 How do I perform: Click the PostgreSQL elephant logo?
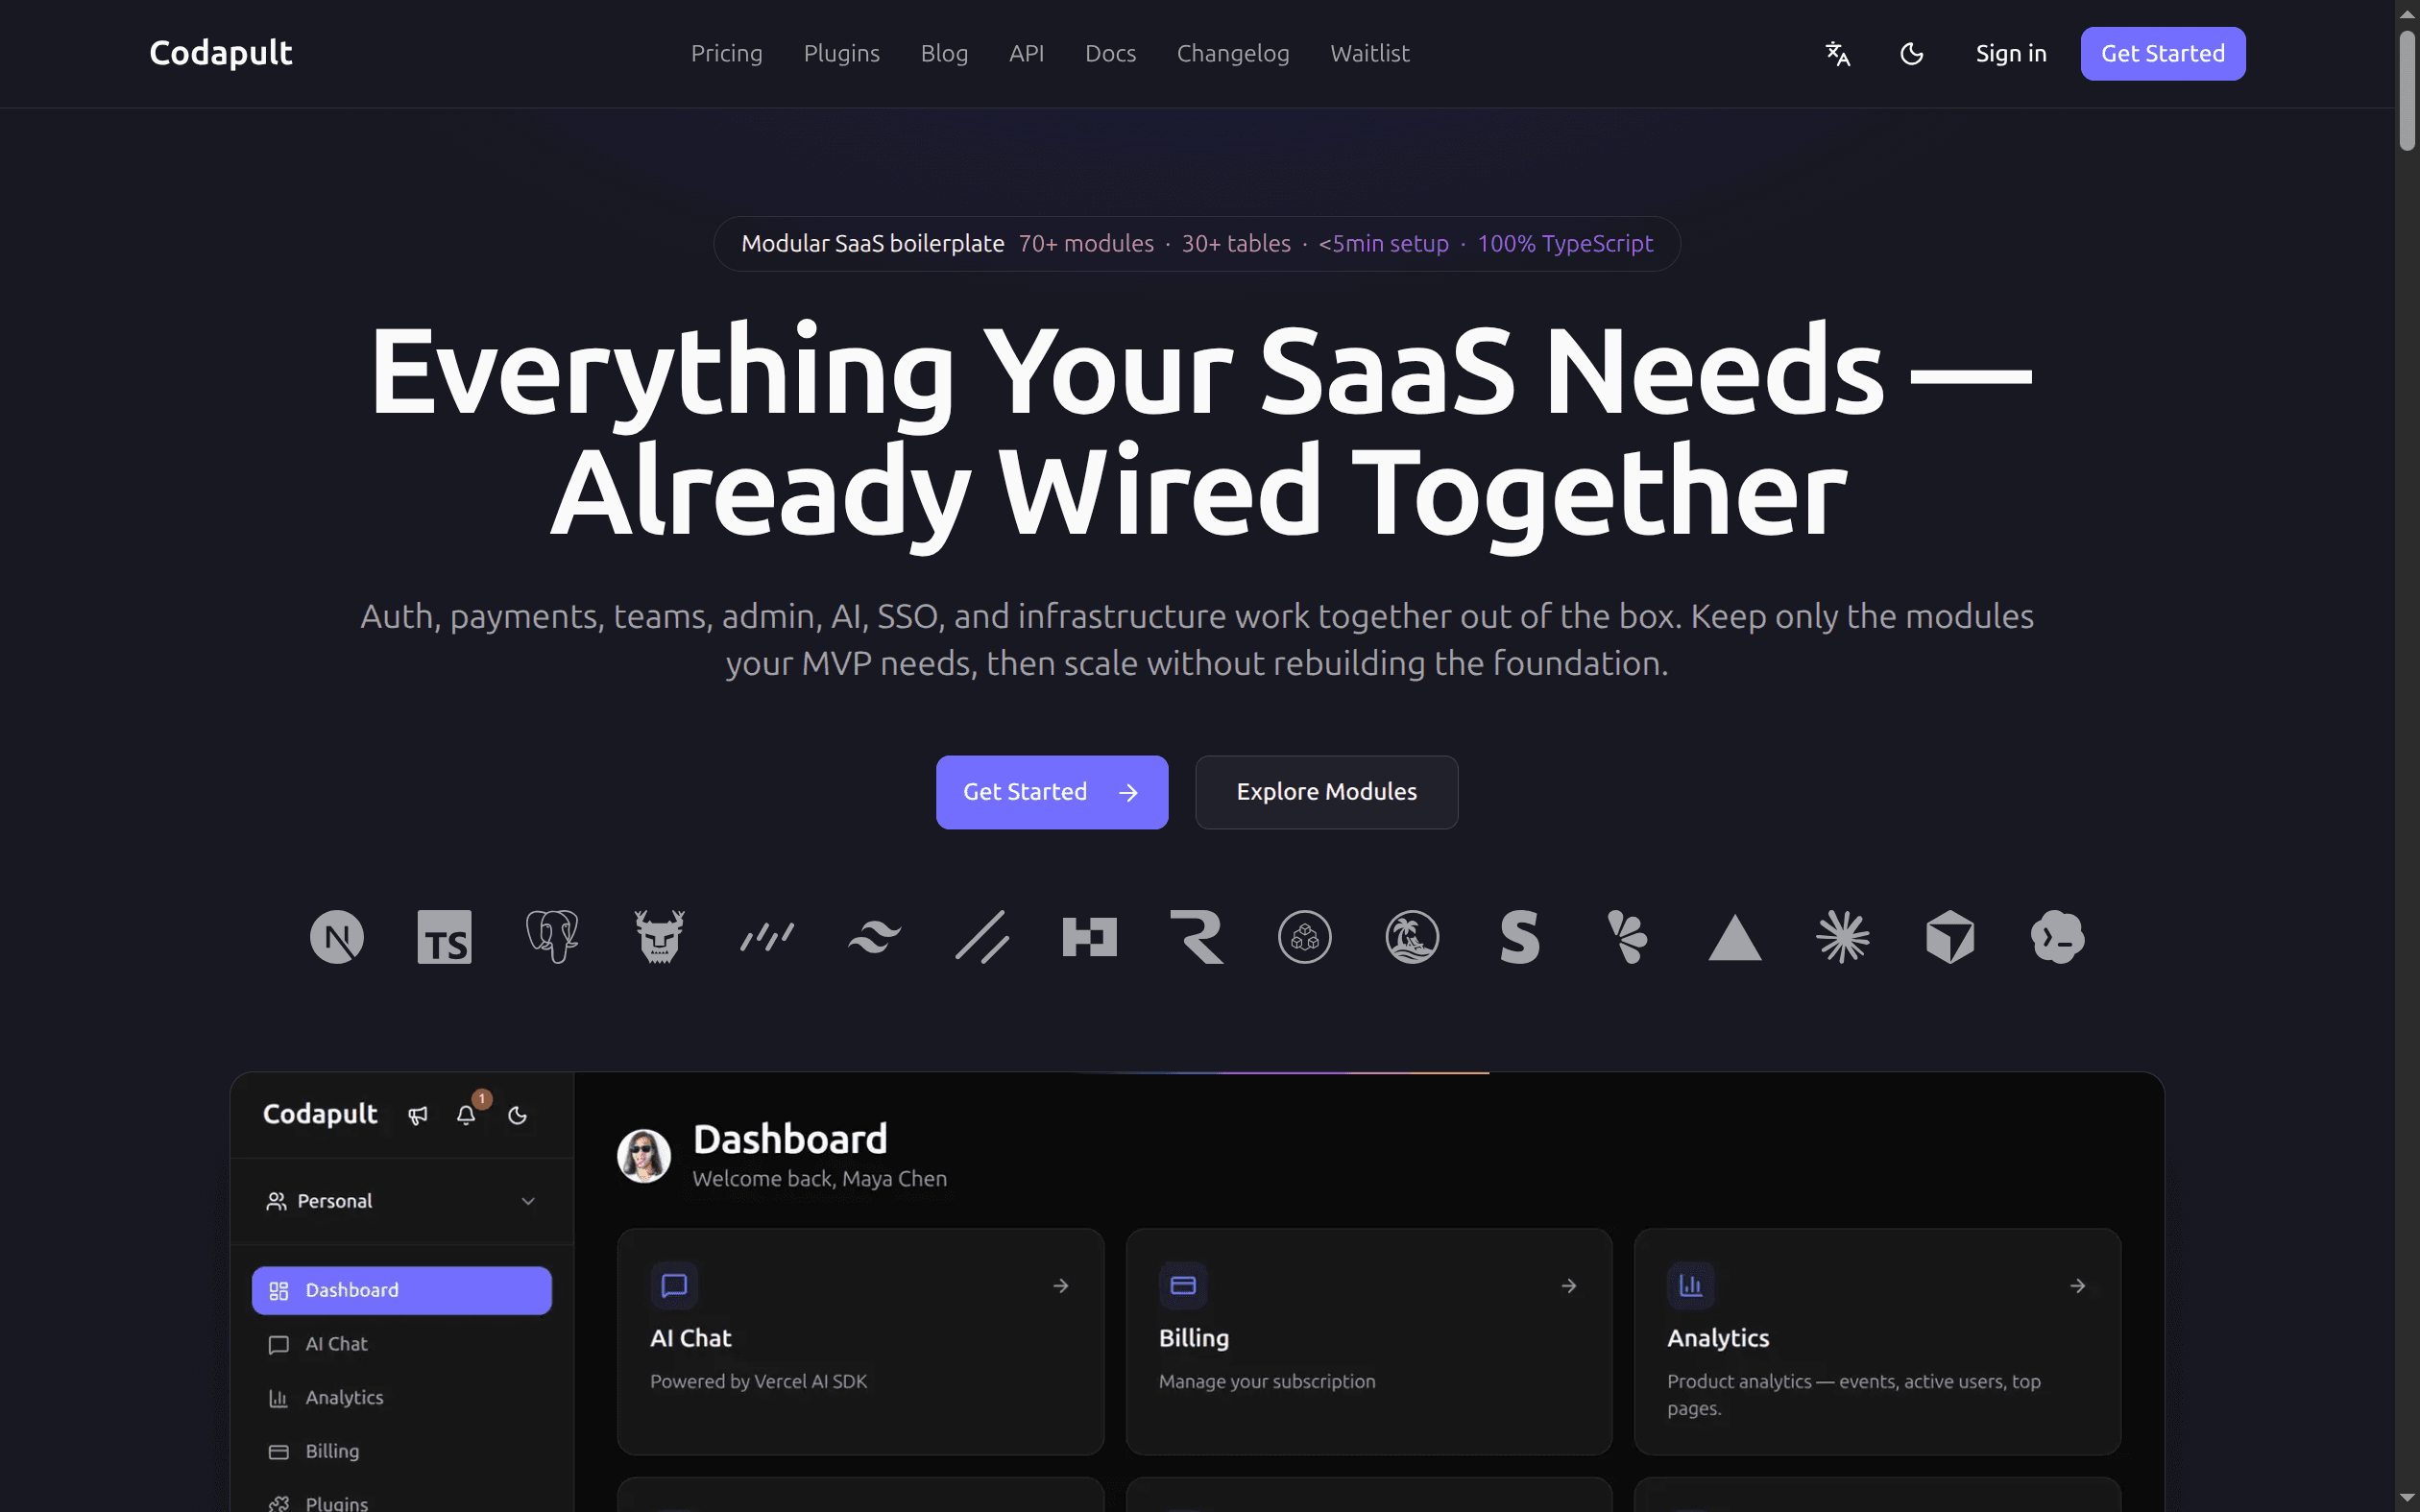click(x=552, y=937)
